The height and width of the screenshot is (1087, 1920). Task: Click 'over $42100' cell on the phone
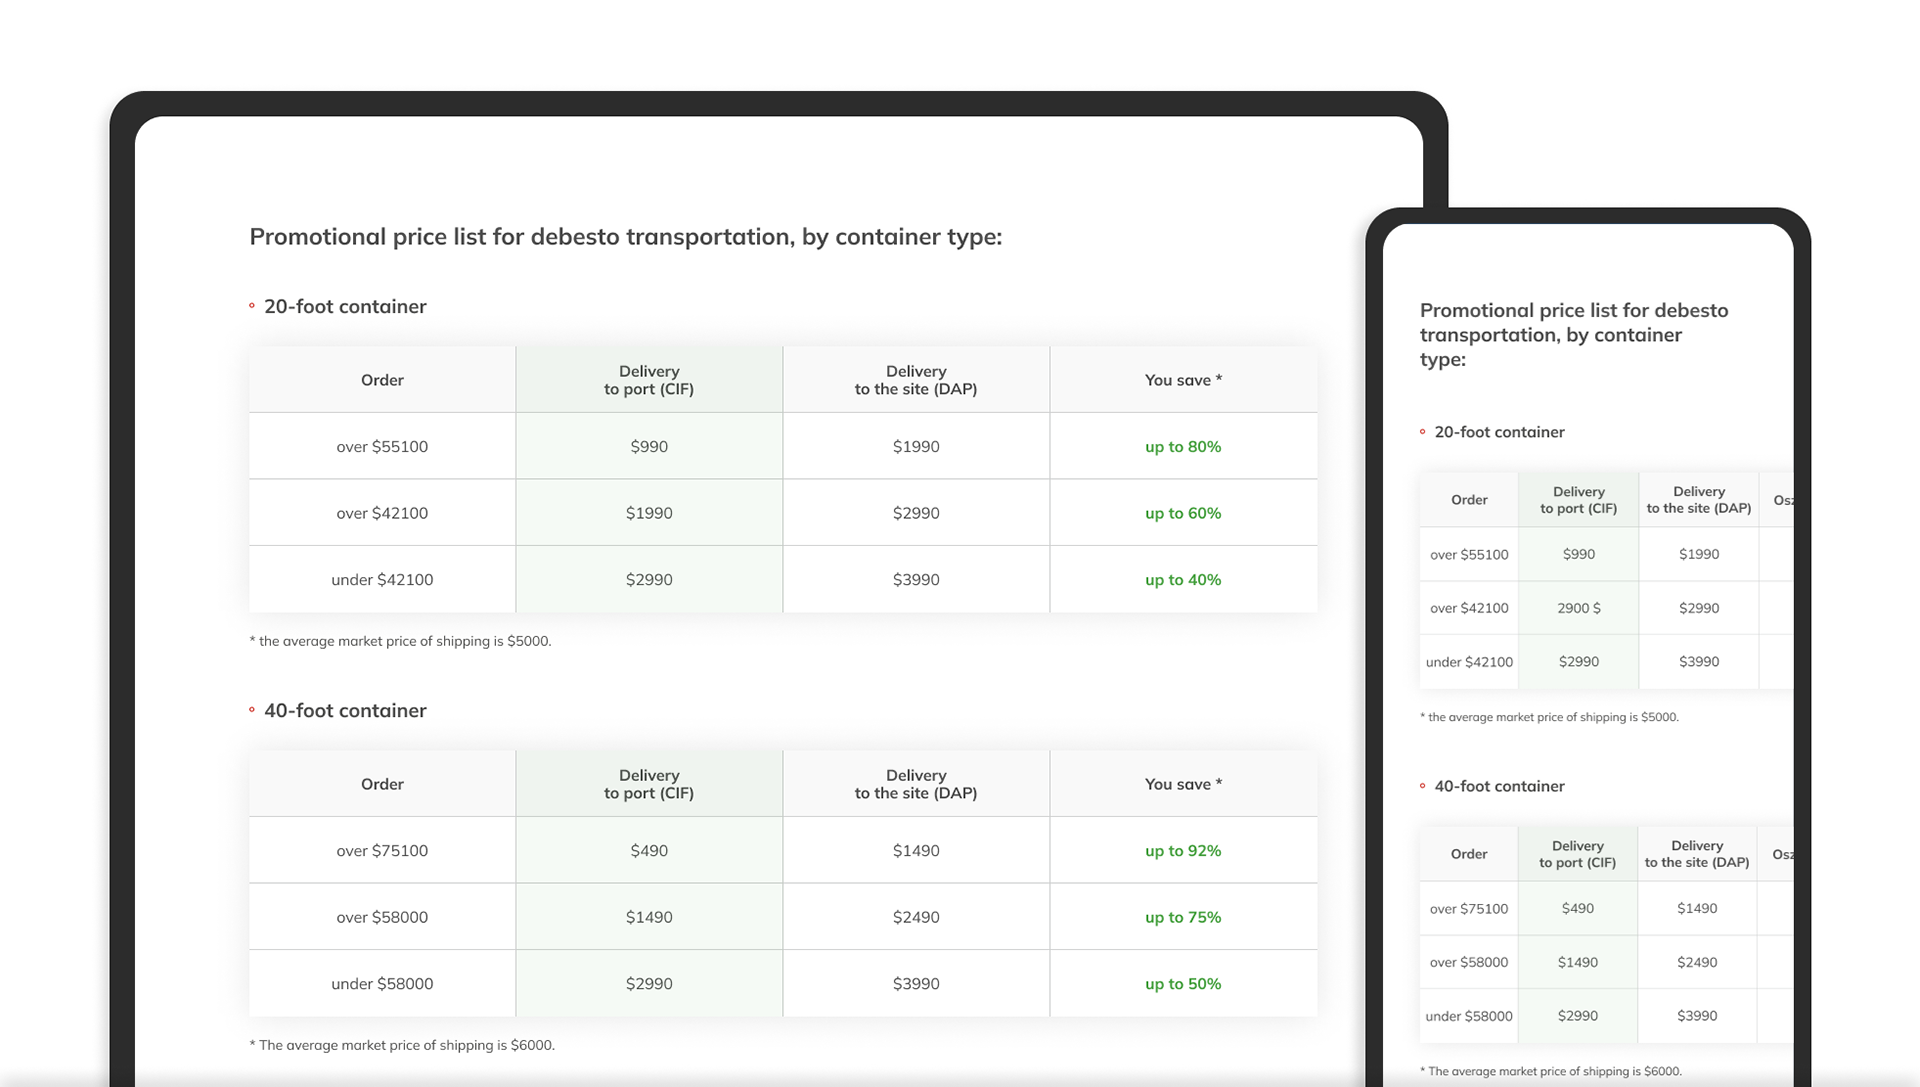(x=1469, y=608)
